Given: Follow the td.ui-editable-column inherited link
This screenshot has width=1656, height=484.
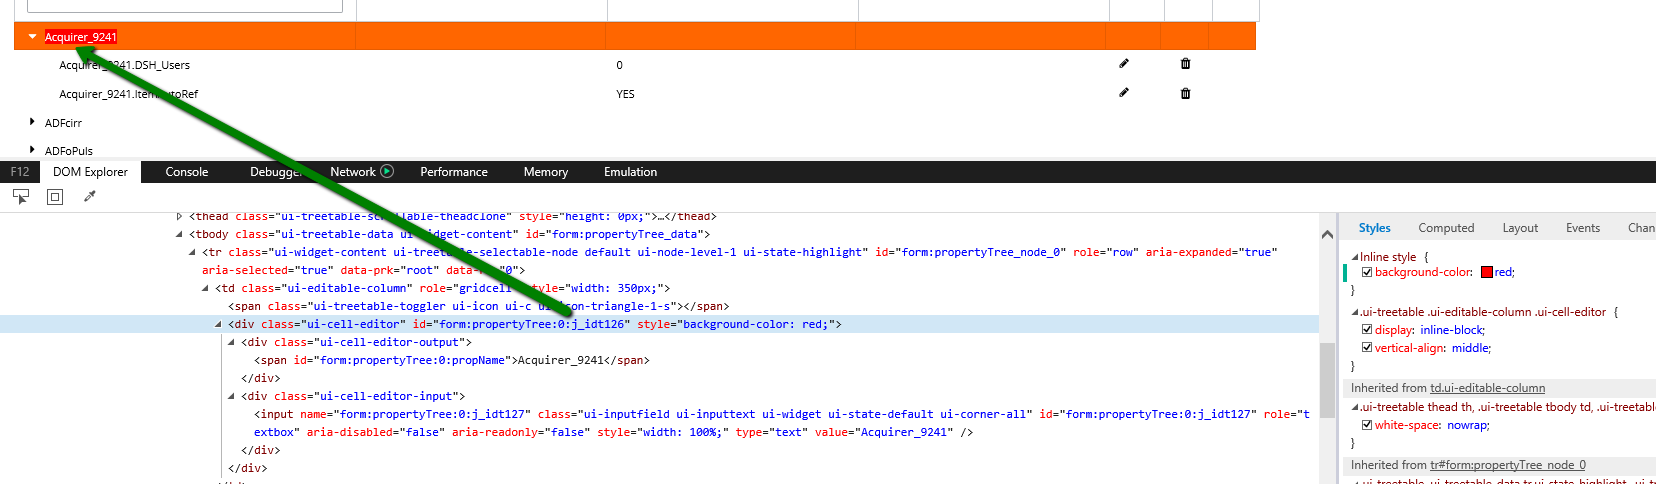Looking at the screenshot, I should (x=1487, y=388).
